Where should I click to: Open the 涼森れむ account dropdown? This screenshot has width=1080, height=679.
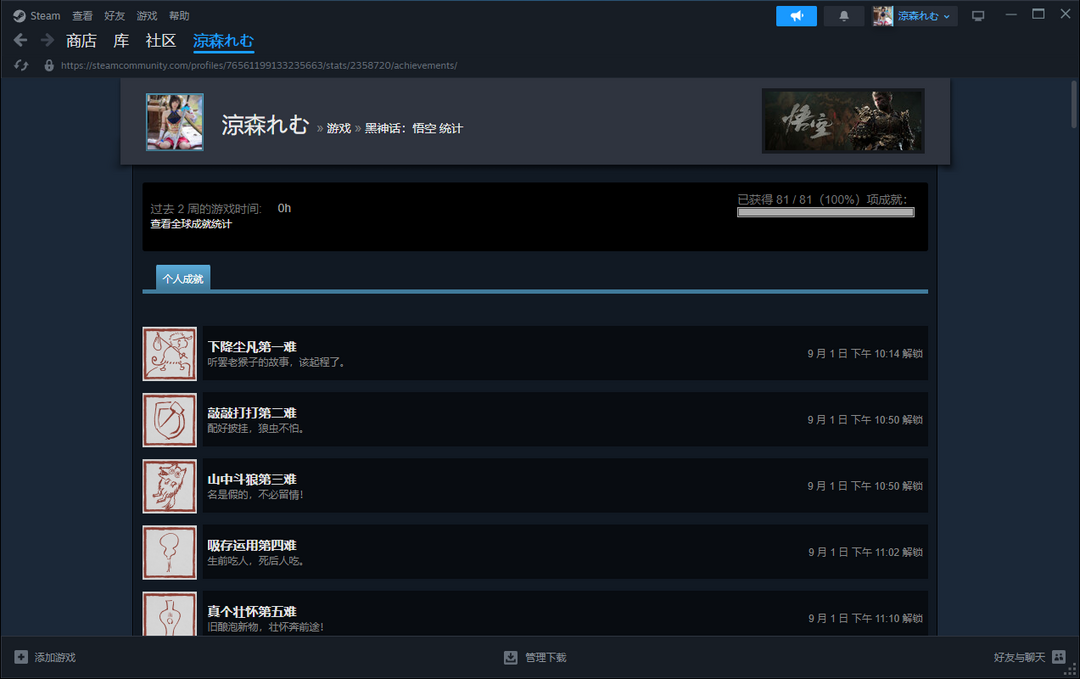(x=924, y=16)
